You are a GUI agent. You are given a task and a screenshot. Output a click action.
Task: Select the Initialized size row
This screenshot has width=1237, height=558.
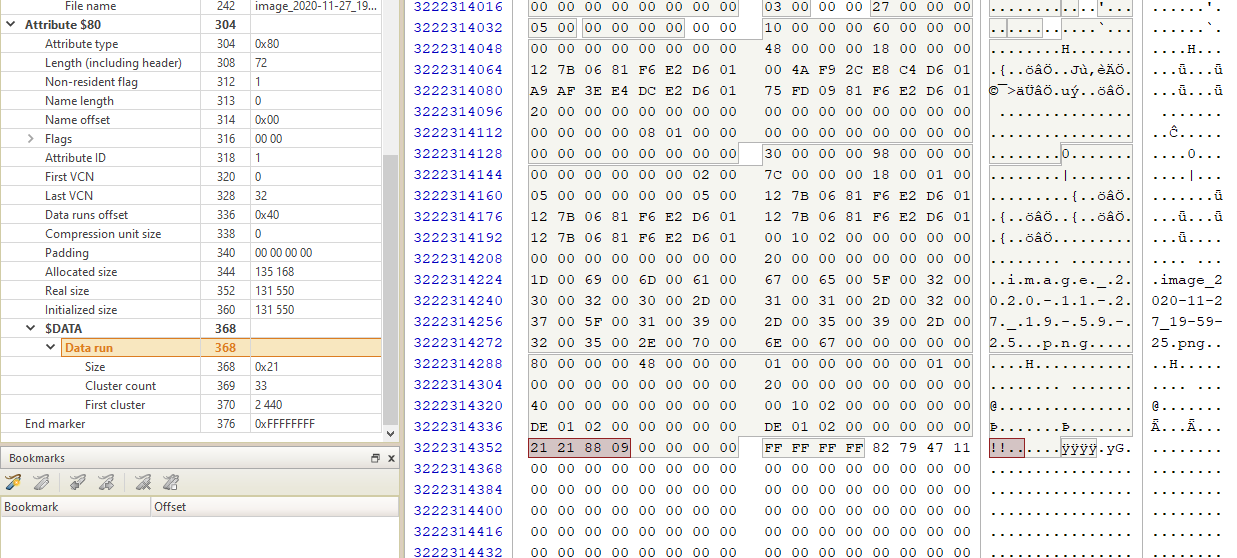(x=191, y=310)
